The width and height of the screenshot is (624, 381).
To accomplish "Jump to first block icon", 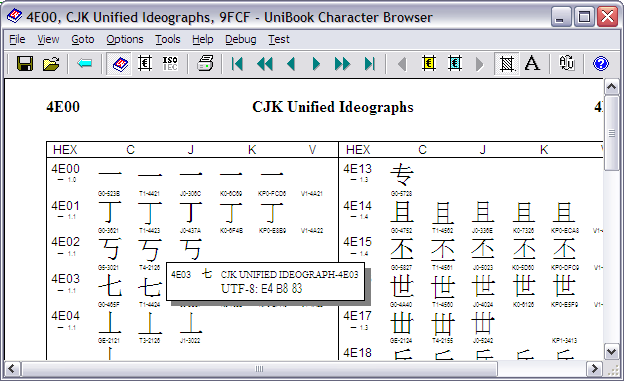I will pos(237,64).
